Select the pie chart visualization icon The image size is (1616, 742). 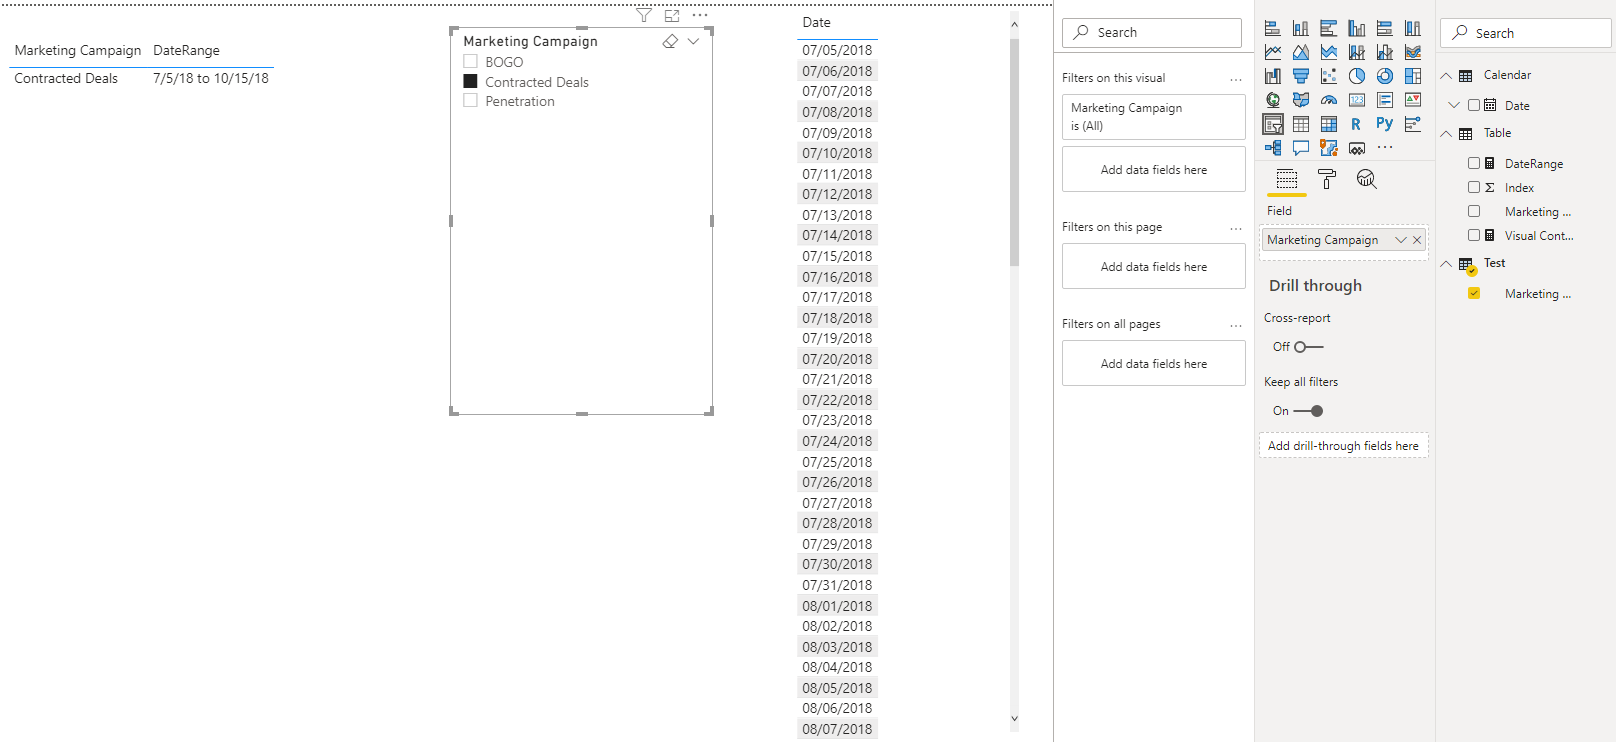tap(1357, 76)
